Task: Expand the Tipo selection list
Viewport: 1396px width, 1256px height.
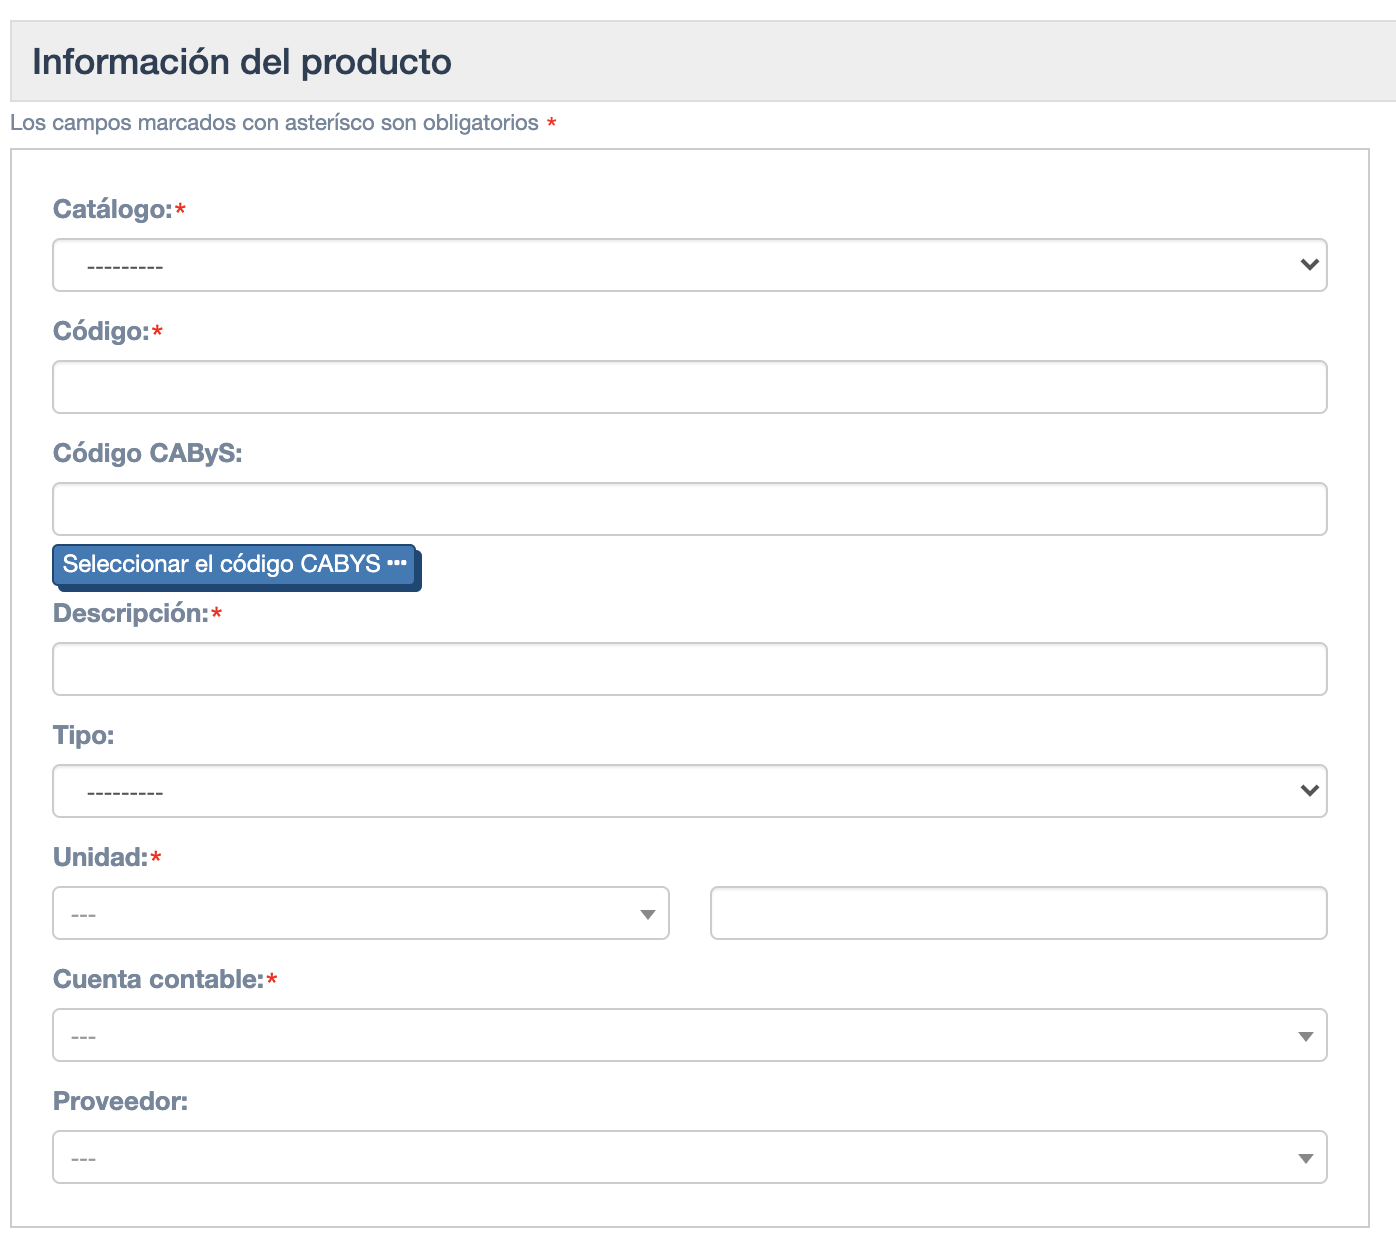Action: click(x=689, y=791)
